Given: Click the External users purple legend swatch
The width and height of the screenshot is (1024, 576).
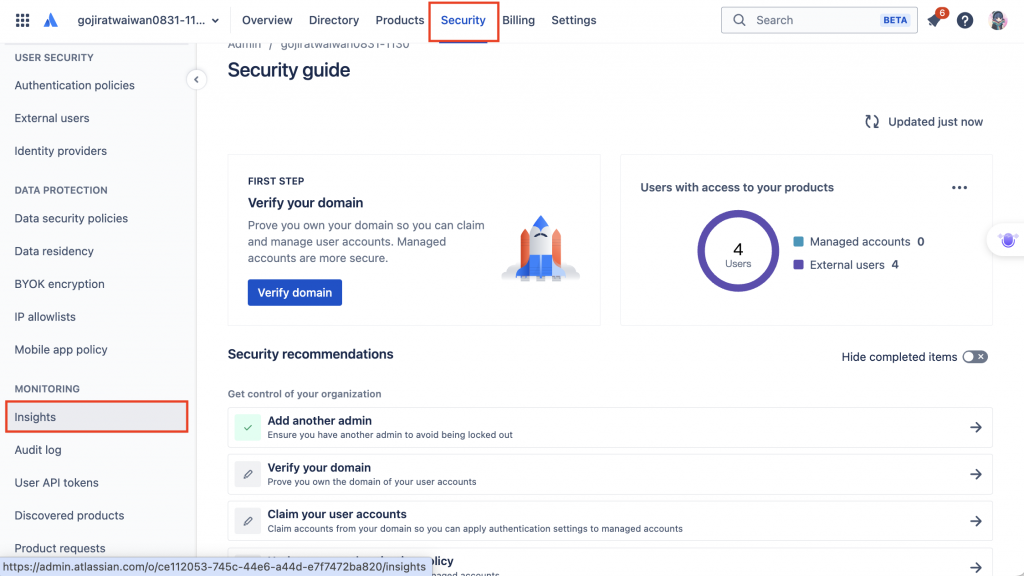Looking at the screenshot, I should click(798, 264).
